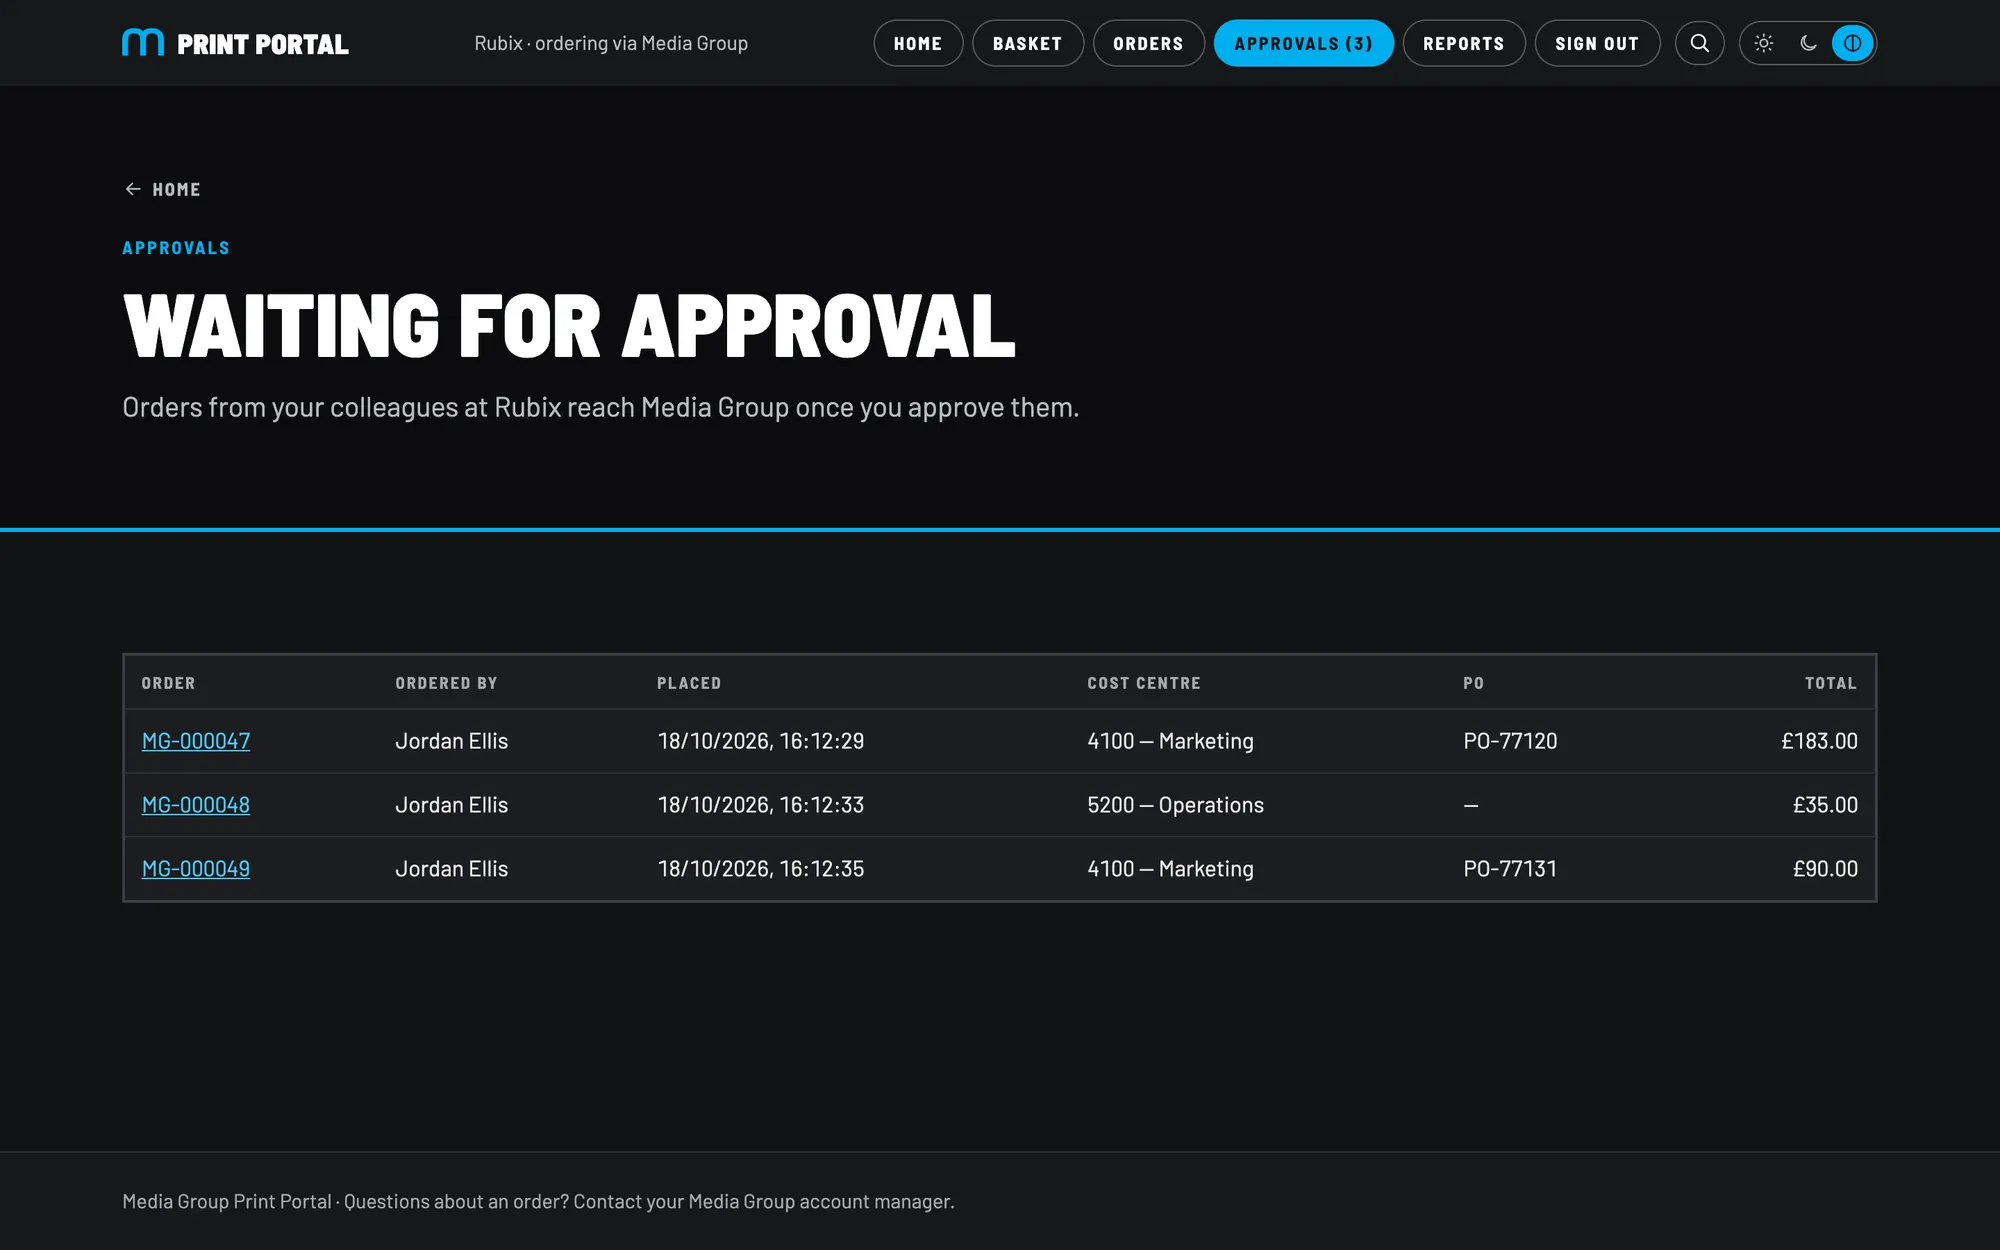The image size is (2000, 1250).
Task: Click the footer account manager text
Action: 538,1201
